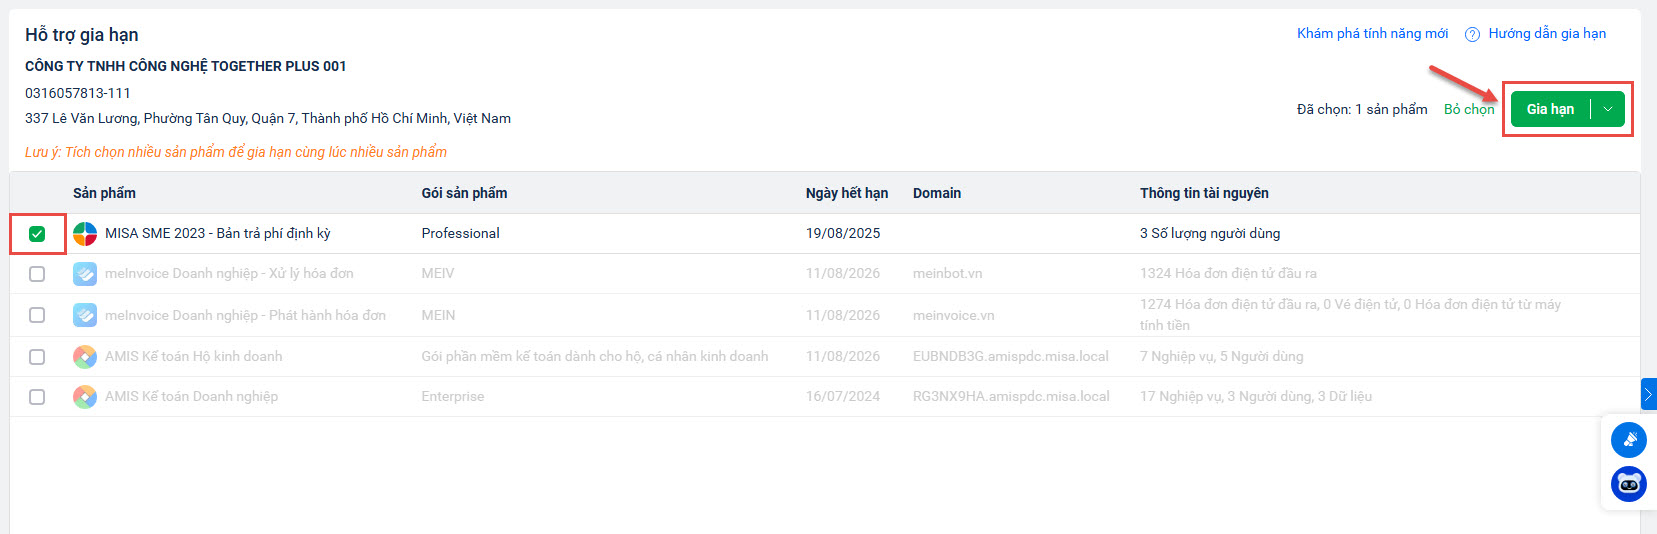
Task: Open the blue pen feedback floating icon
Action: (x=1629, y=440)
